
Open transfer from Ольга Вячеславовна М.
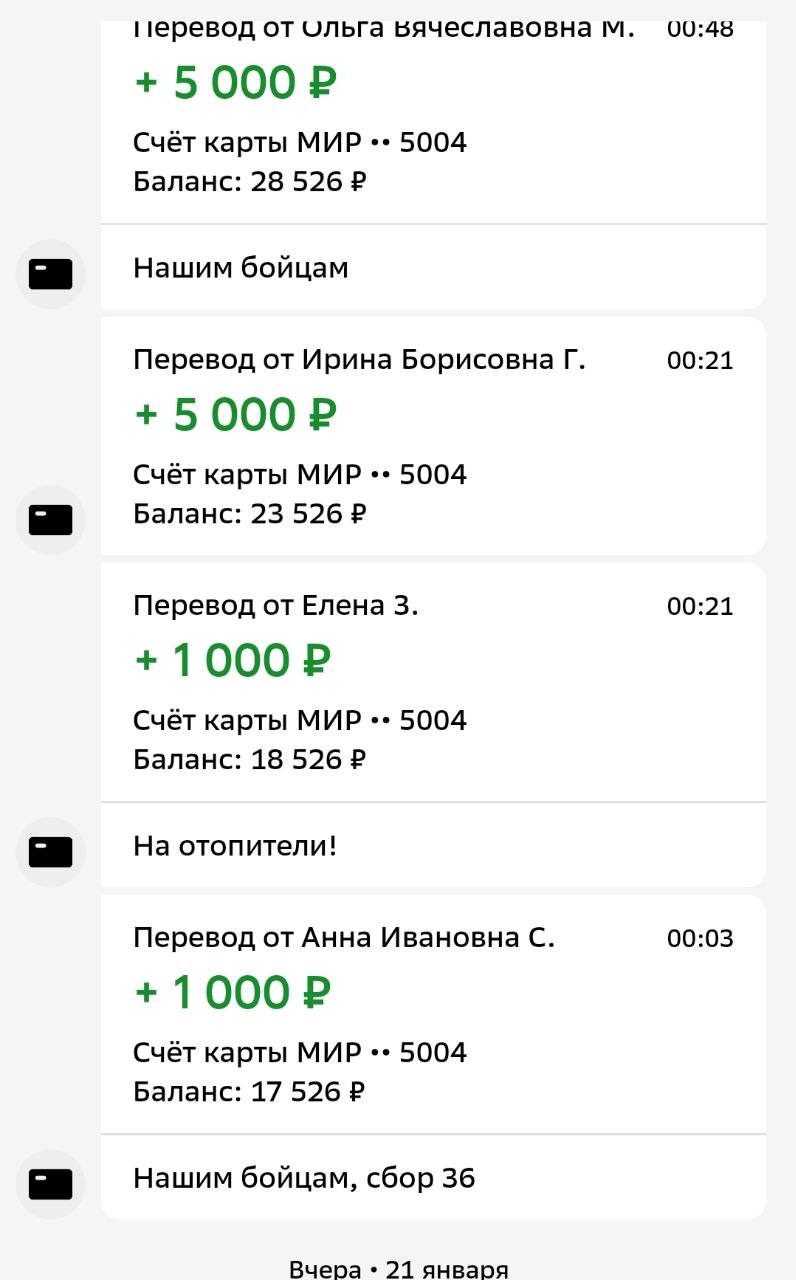[x=433, y=122]
